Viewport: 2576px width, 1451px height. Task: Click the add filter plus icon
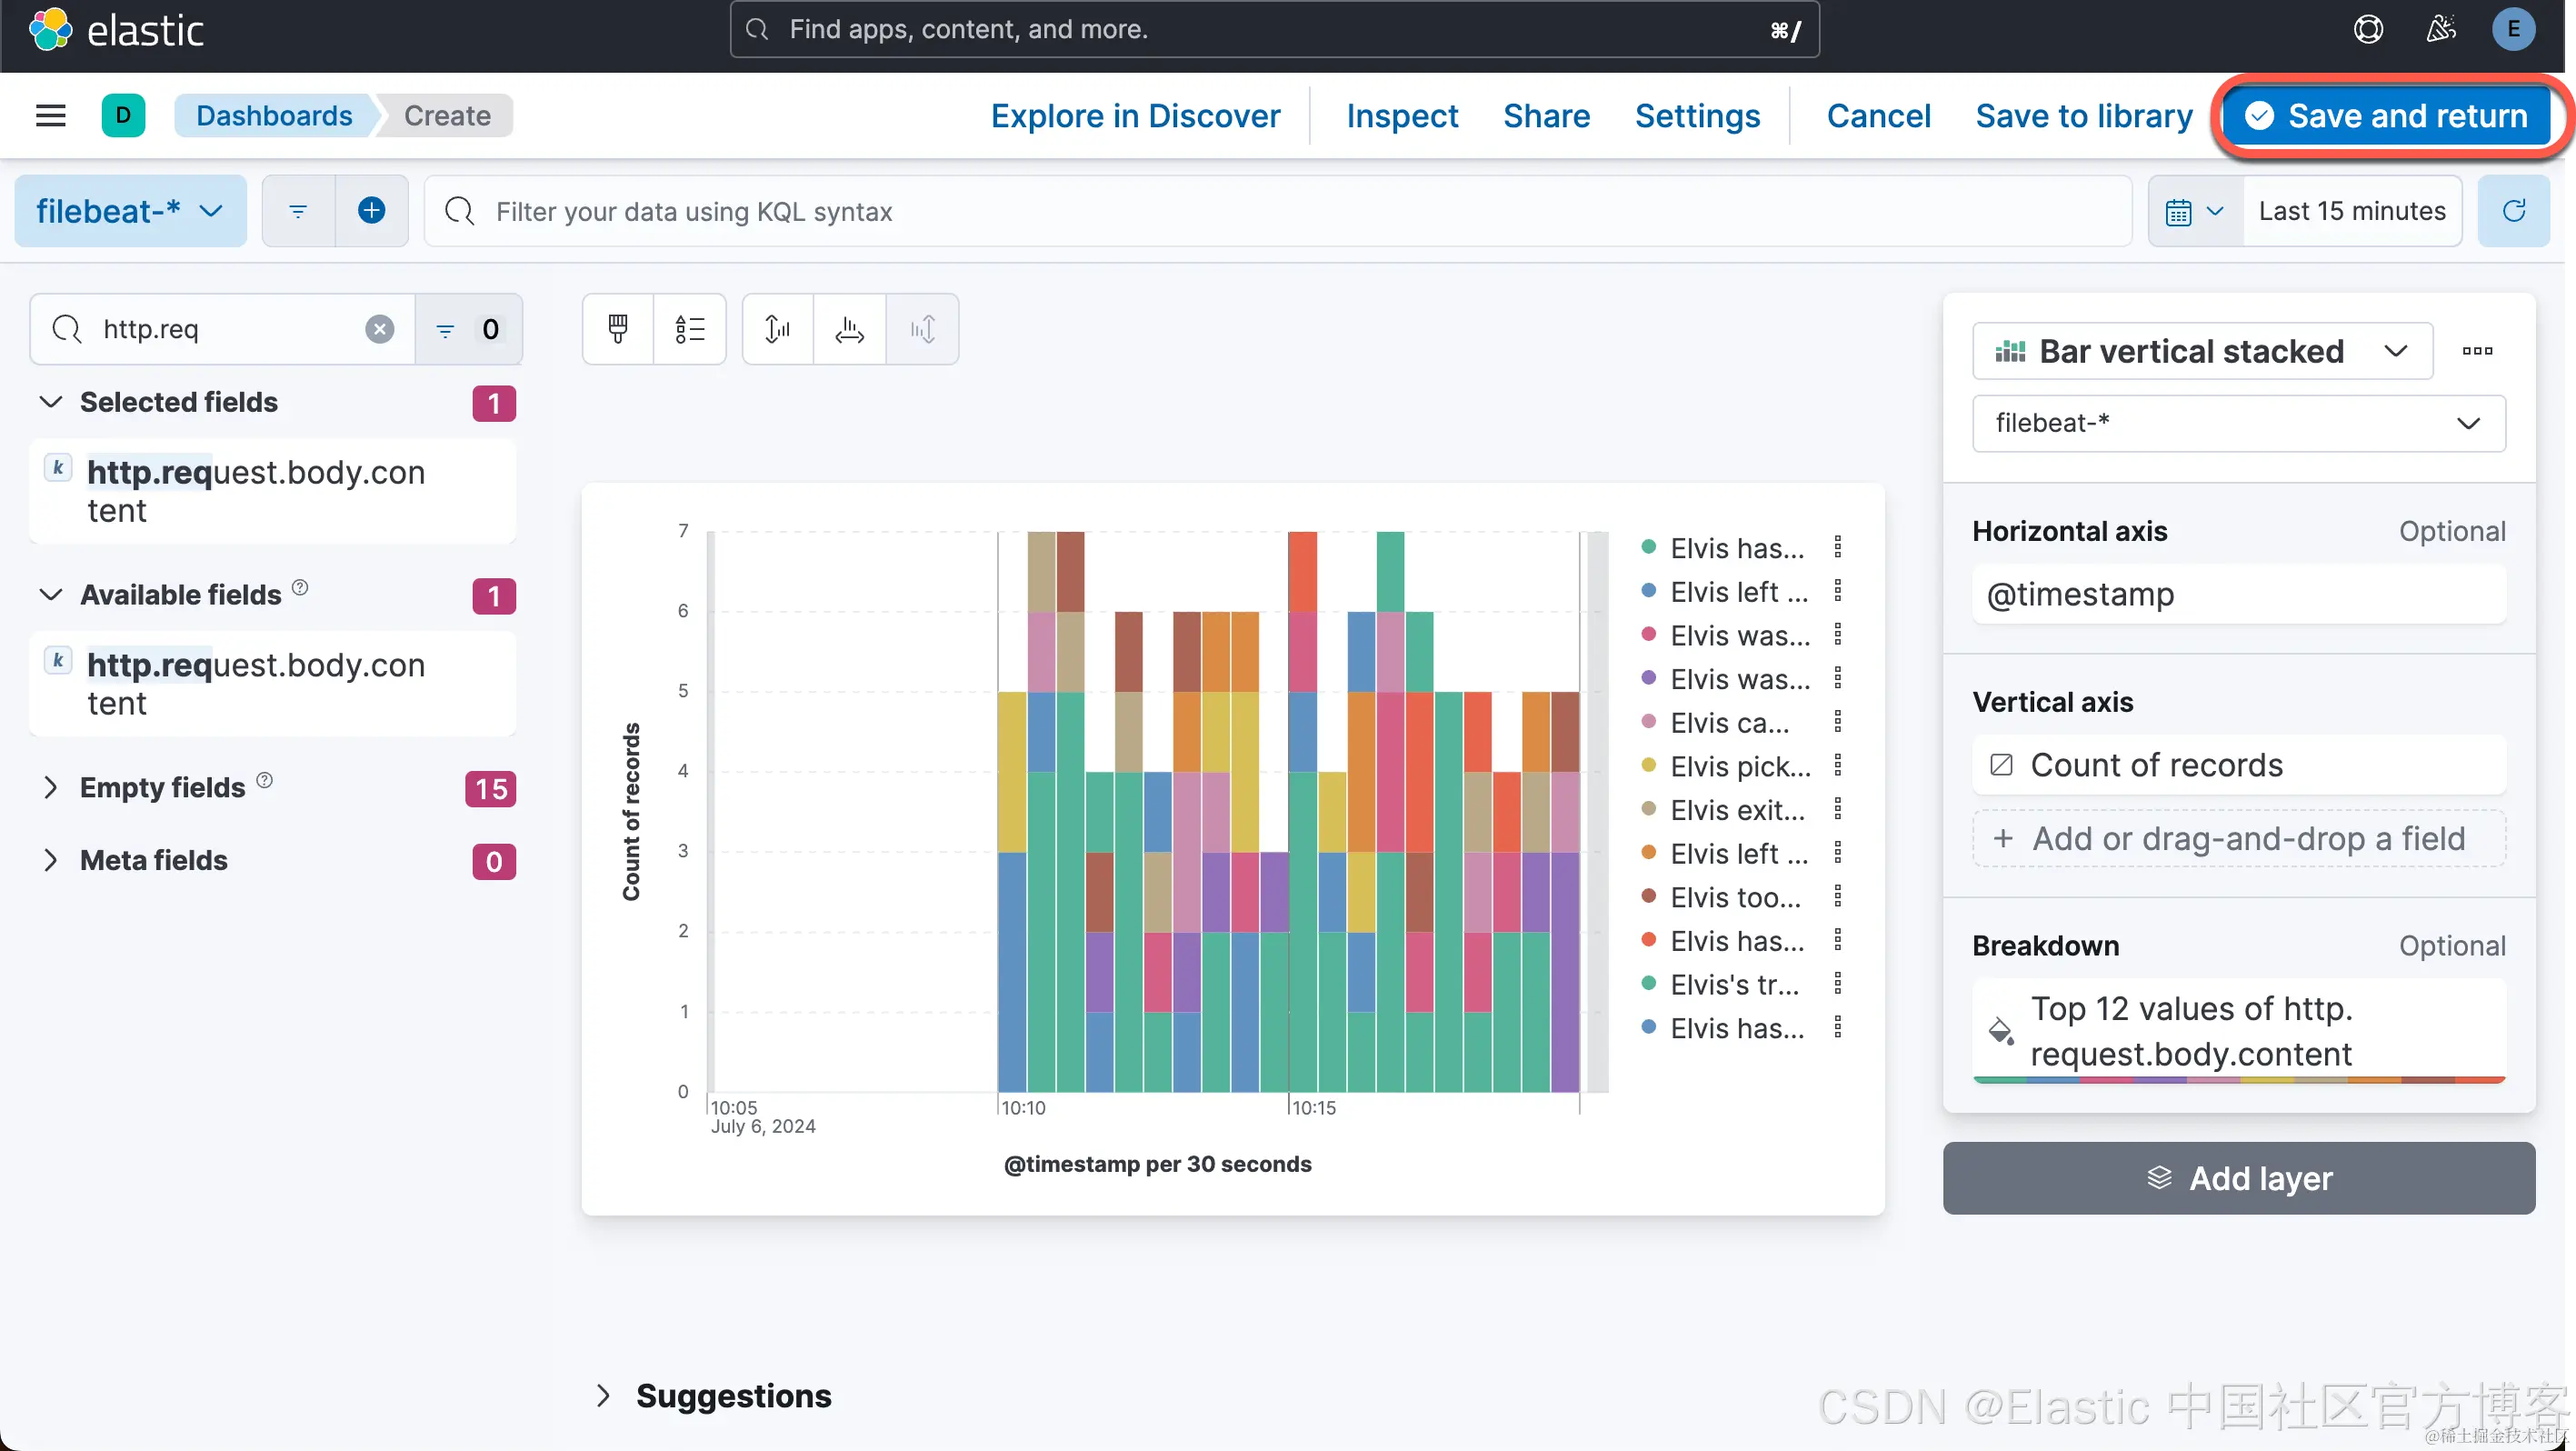point(371,211)
